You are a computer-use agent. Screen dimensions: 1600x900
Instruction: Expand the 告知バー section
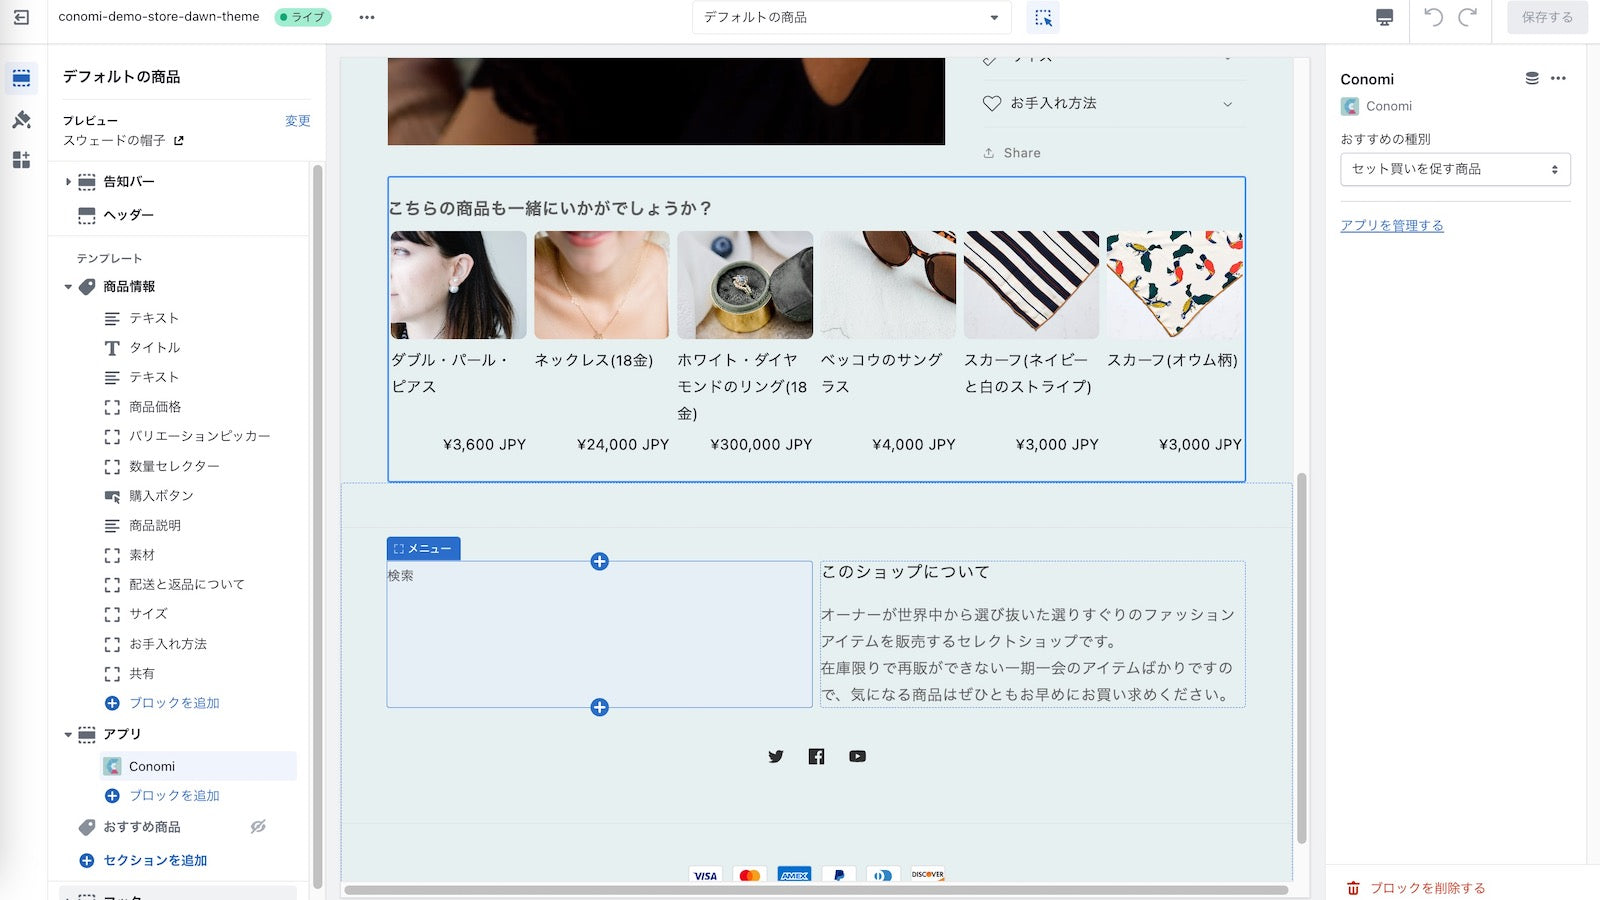pyautogui.click(x=68, y=182)
